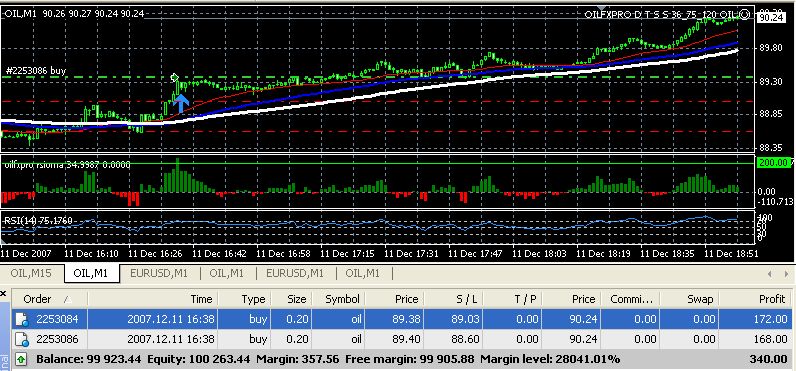Viewport: 796px width, 371px height.
Task: Sort trades by Commission column header
Action: [x=631, y=299]
